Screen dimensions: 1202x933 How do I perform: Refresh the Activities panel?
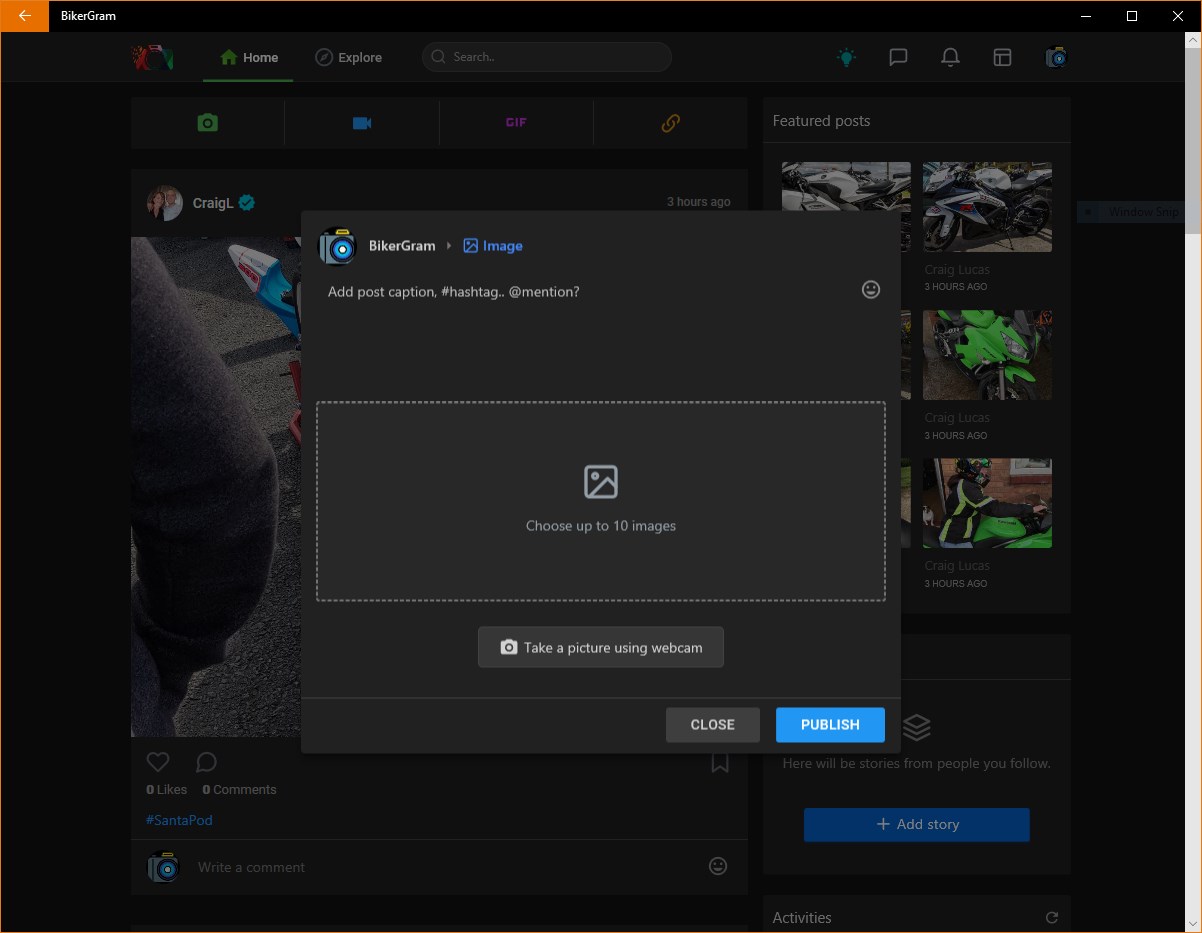coord(1051,917)
